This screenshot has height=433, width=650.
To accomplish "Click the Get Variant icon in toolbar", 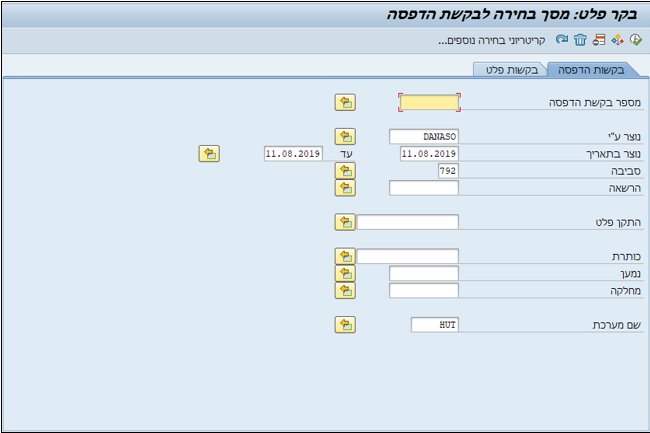I will pos(617,40).
